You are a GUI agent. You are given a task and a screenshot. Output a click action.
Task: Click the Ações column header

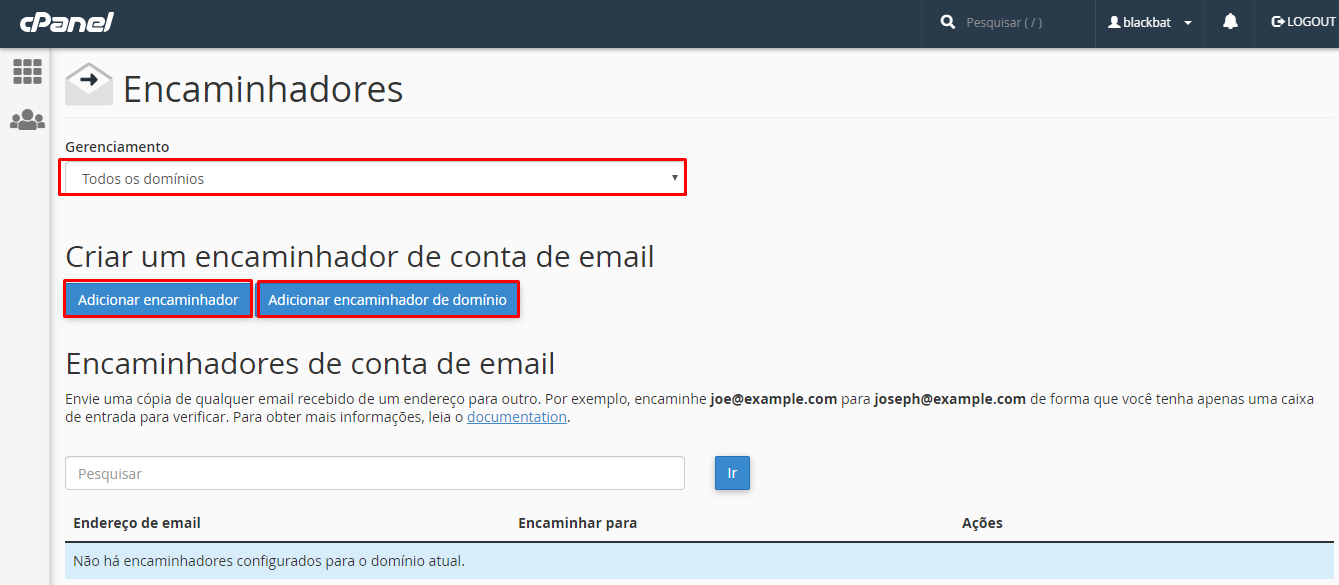click(x=982, y=522)
